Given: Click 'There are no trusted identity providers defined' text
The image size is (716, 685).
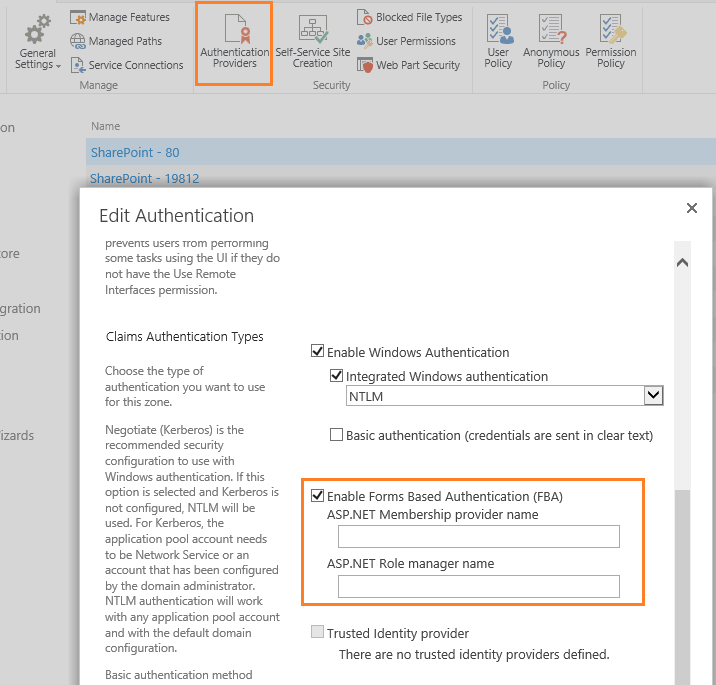Looking at the screenshot, I should [474, 654].
